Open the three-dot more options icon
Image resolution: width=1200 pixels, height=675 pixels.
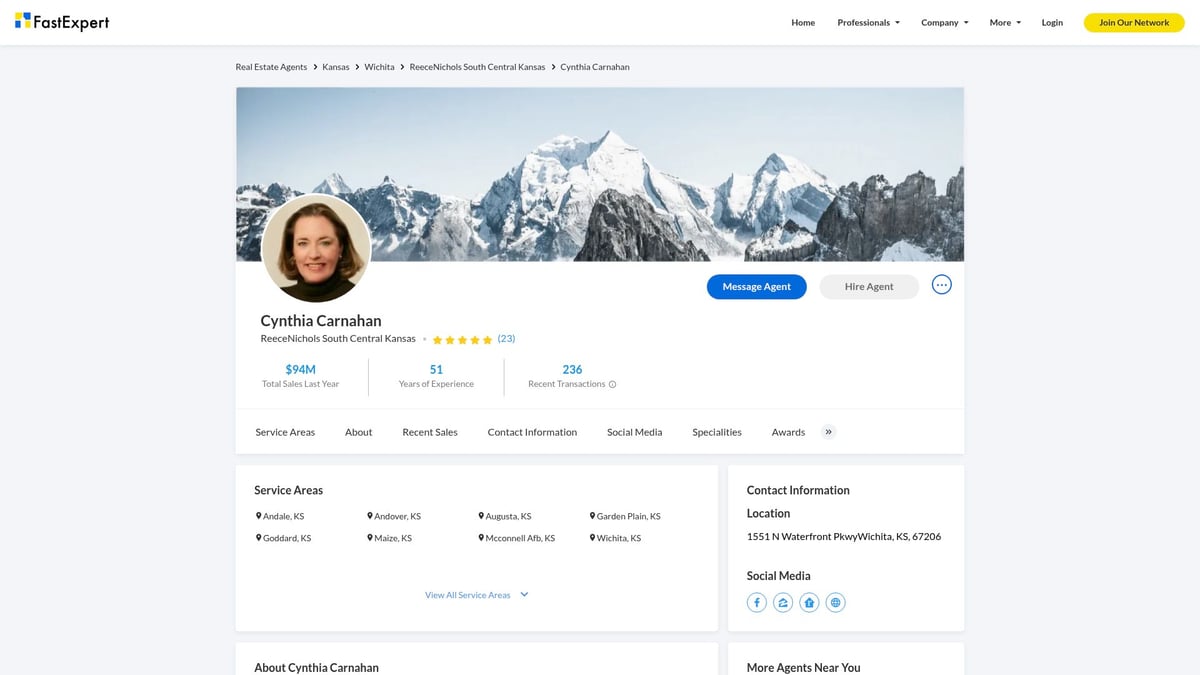941,284
